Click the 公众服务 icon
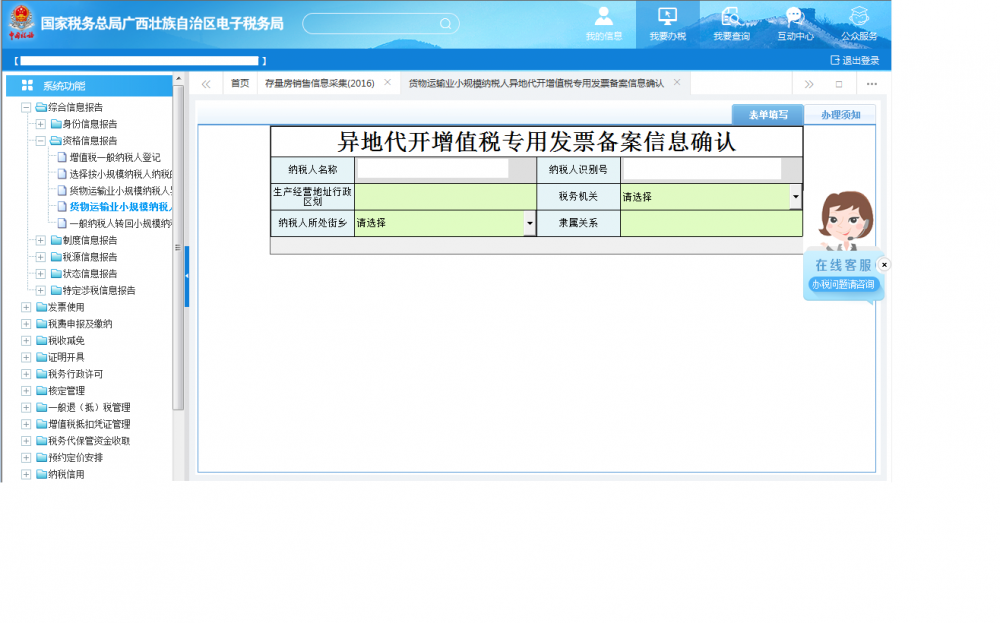 [x=858, y=17]
